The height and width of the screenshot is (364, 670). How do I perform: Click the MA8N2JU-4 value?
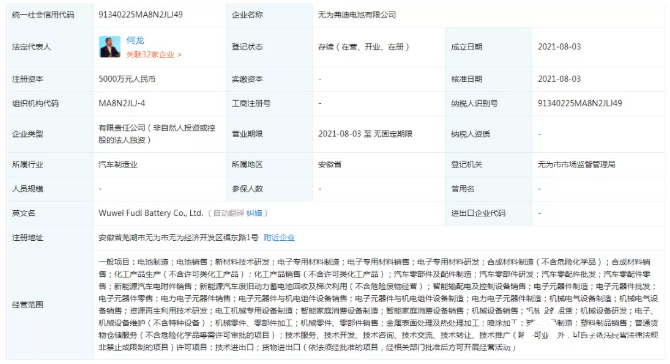point(122,103)
